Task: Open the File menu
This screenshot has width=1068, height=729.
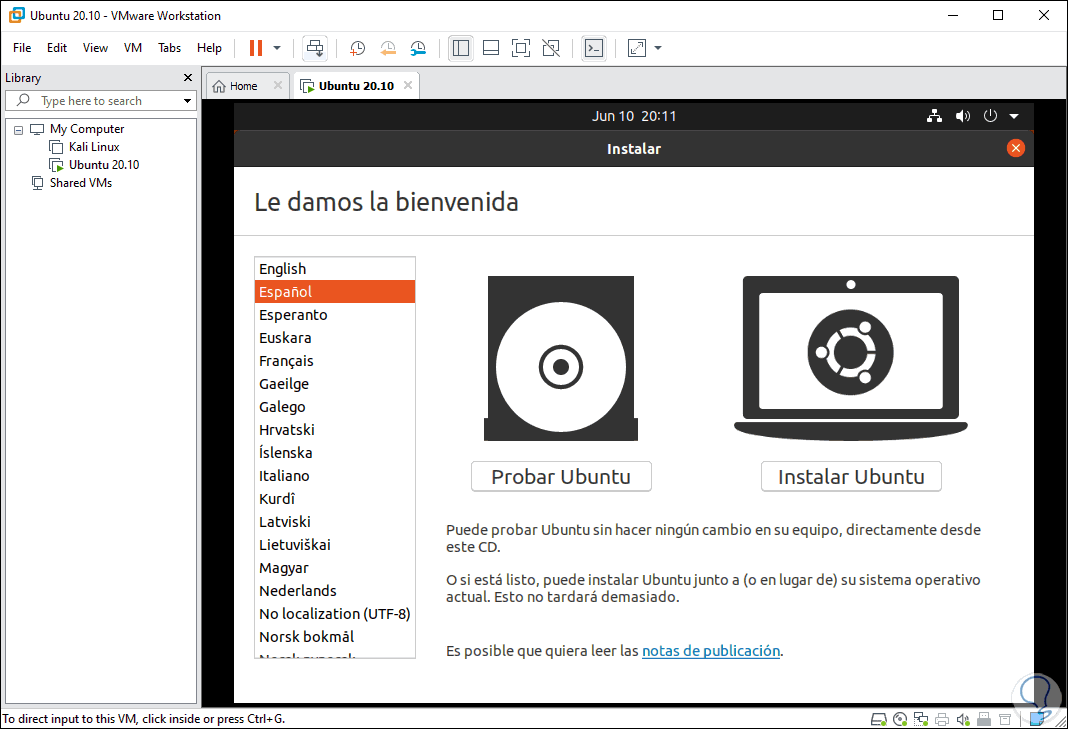Action: pyautogui.click(x=22, y=48)
